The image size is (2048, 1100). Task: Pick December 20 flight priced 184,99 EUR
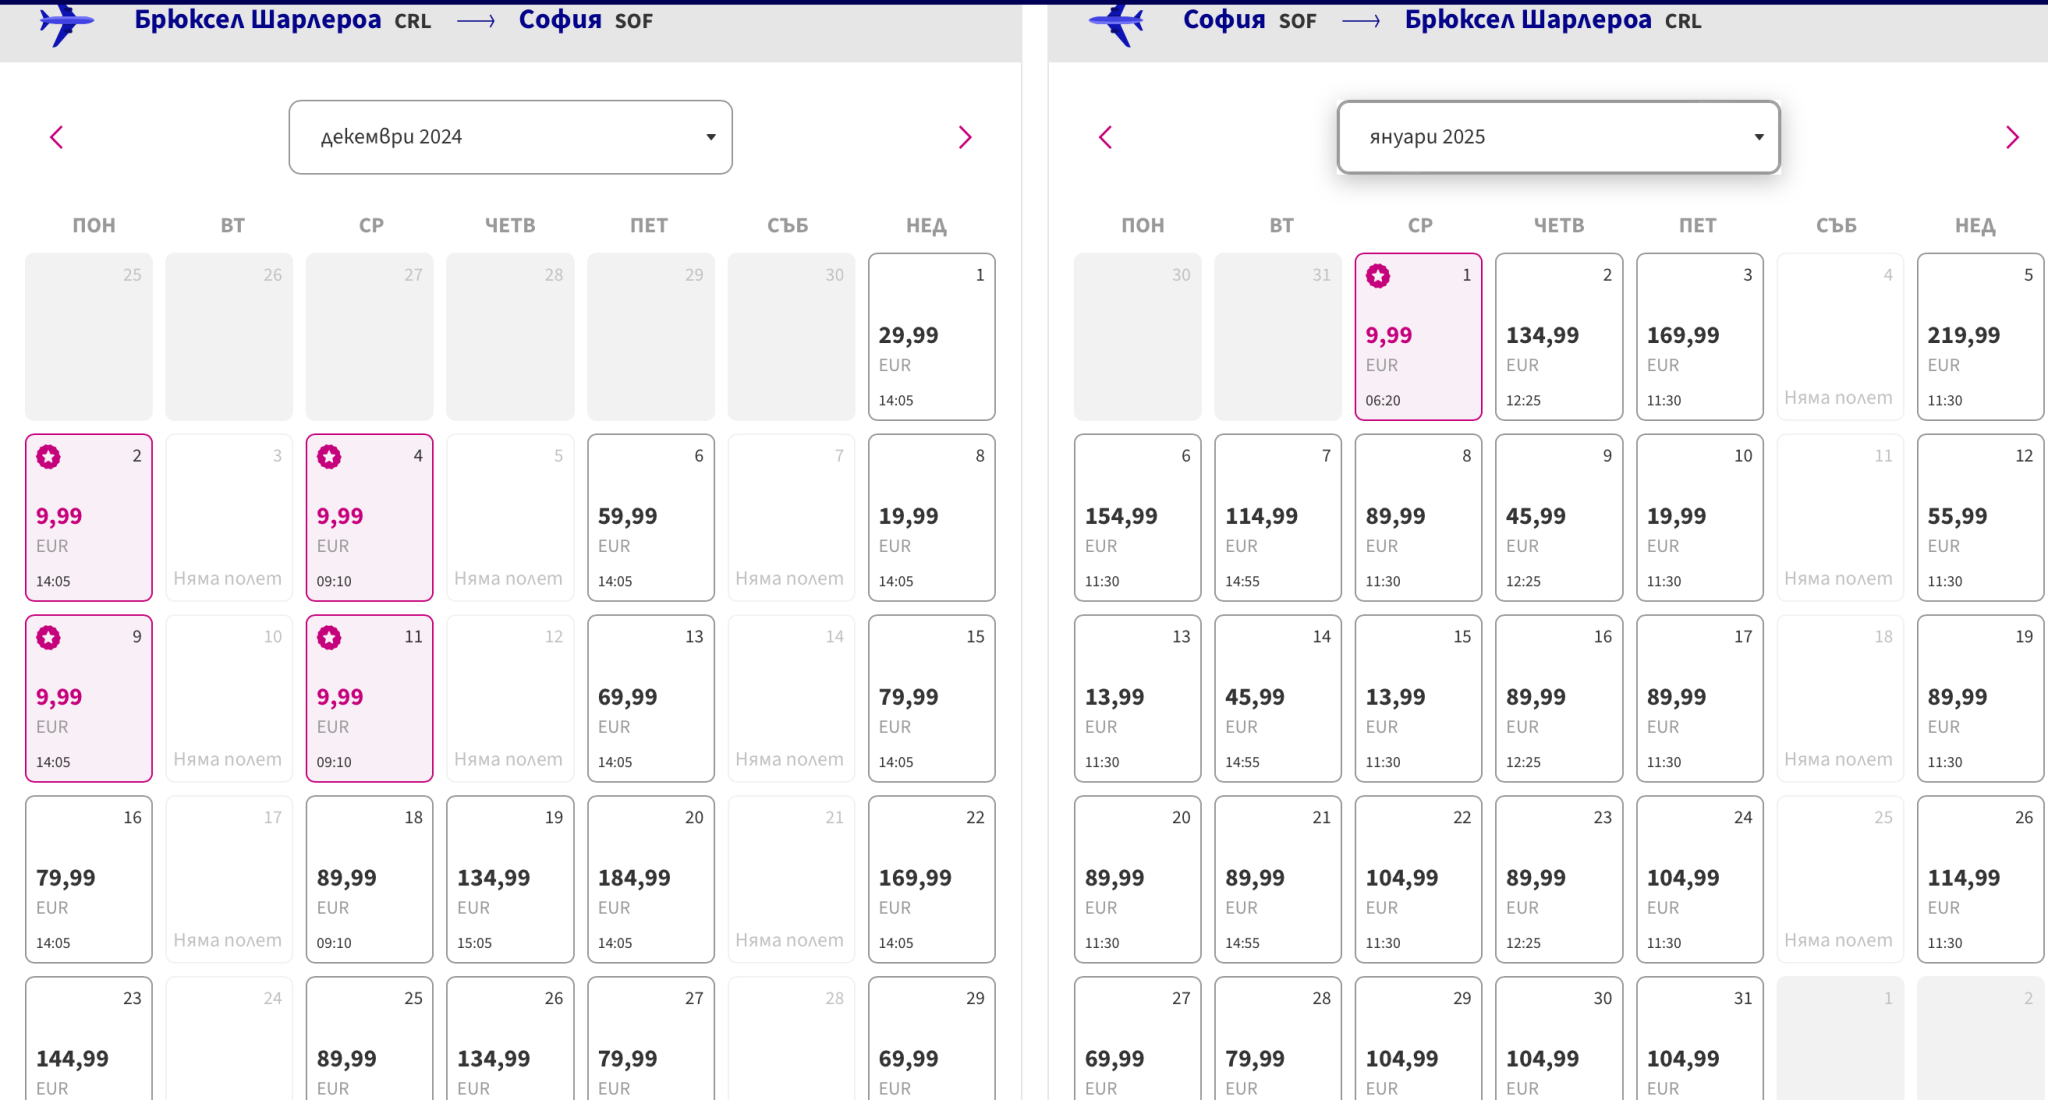coord(650,879)
